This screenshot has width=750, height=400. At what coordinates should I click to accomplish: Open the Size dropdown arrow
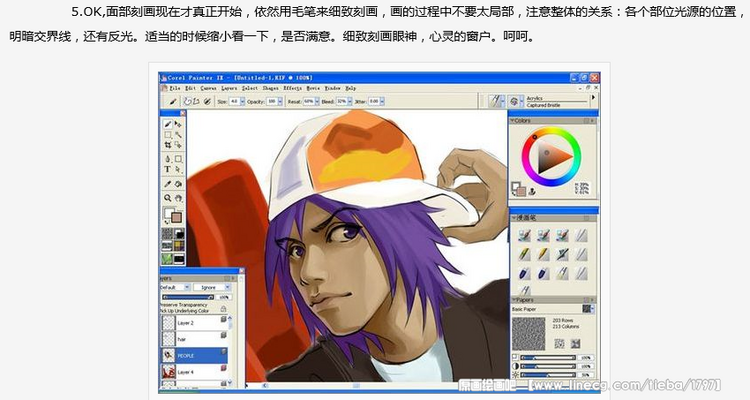point(243,101)
